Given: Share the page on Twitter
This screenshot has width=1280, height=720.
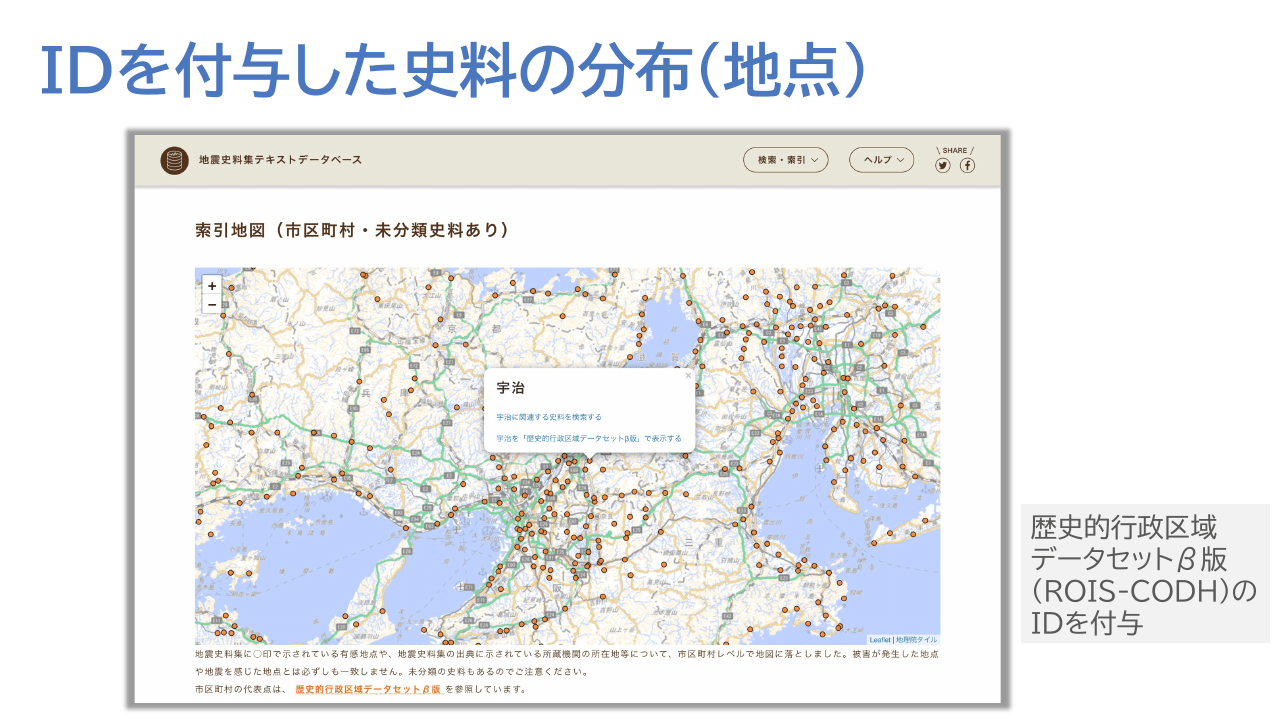Looking at the screenshot, I should [942, 166].
